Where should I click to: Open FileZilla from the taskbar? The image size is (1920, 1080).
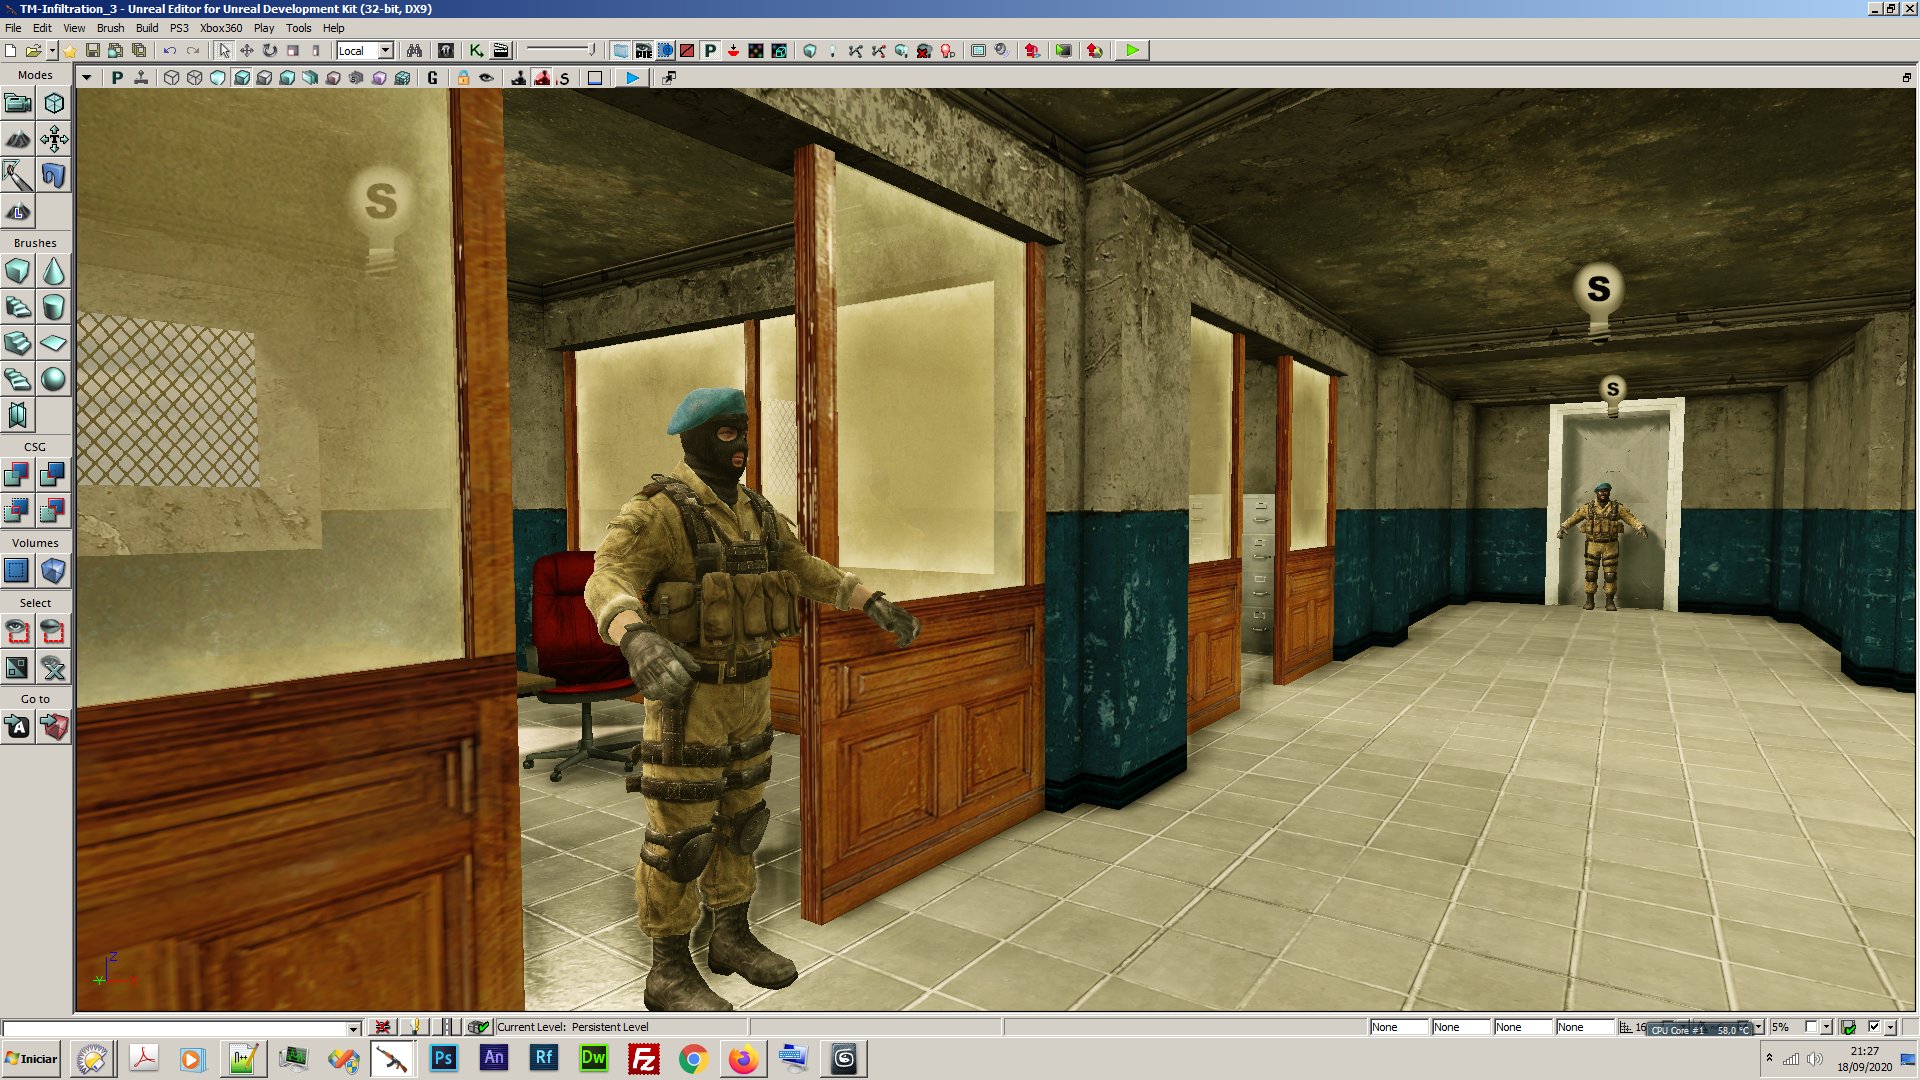[x=643, y=1059]
